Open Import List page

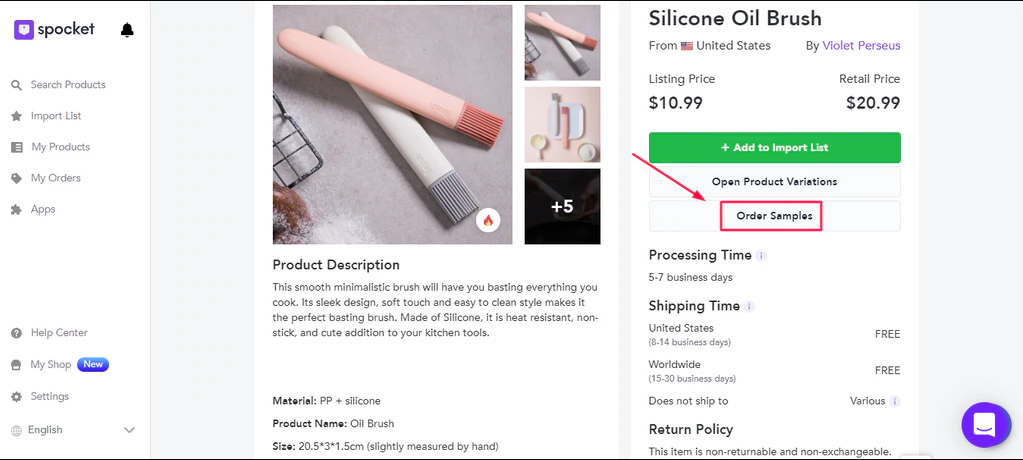click(55, 116)
